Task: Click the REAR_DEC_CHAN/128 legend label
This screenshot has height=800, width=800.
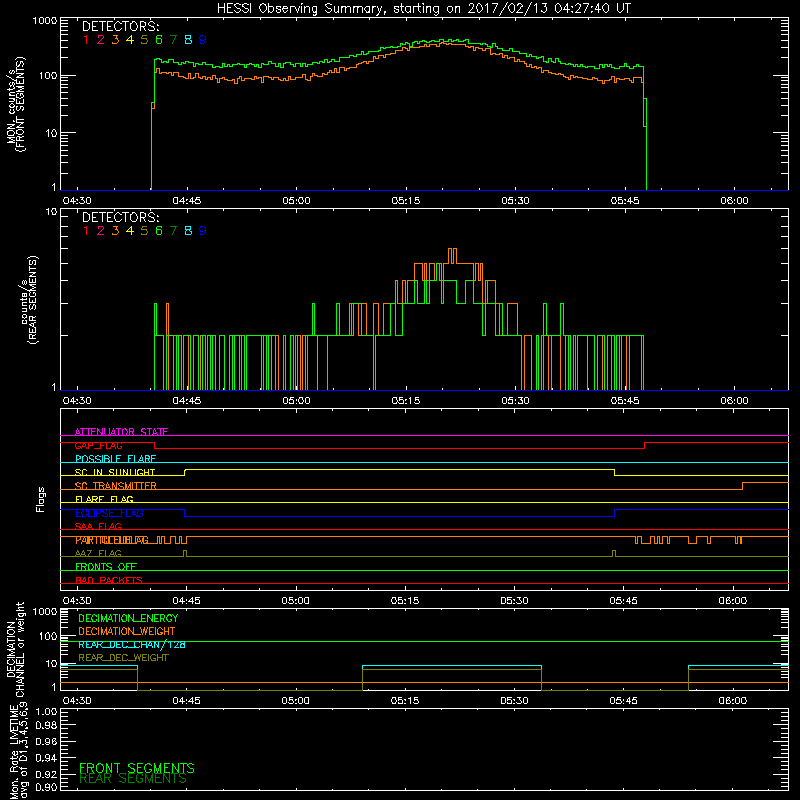Action: (x=132, y=645)
